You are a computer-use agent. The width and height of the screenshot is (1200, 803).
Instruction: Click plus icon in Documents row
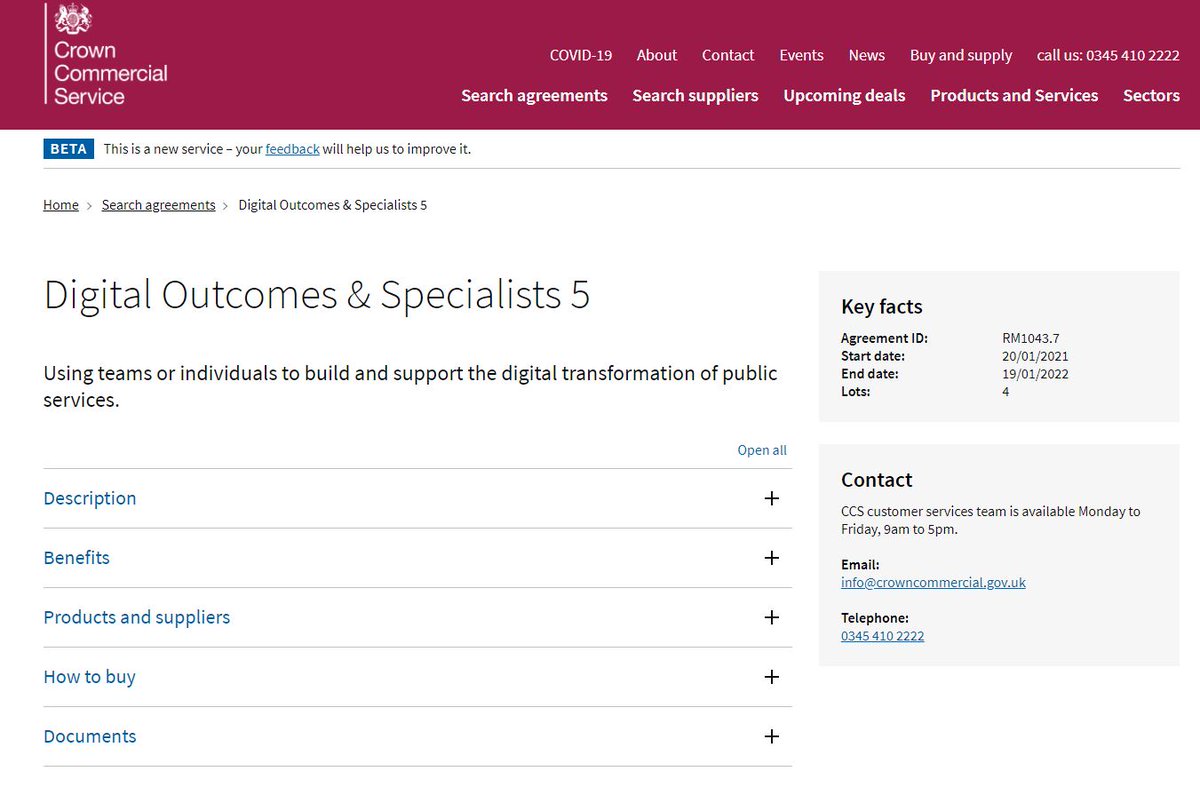tap(771, 736)
